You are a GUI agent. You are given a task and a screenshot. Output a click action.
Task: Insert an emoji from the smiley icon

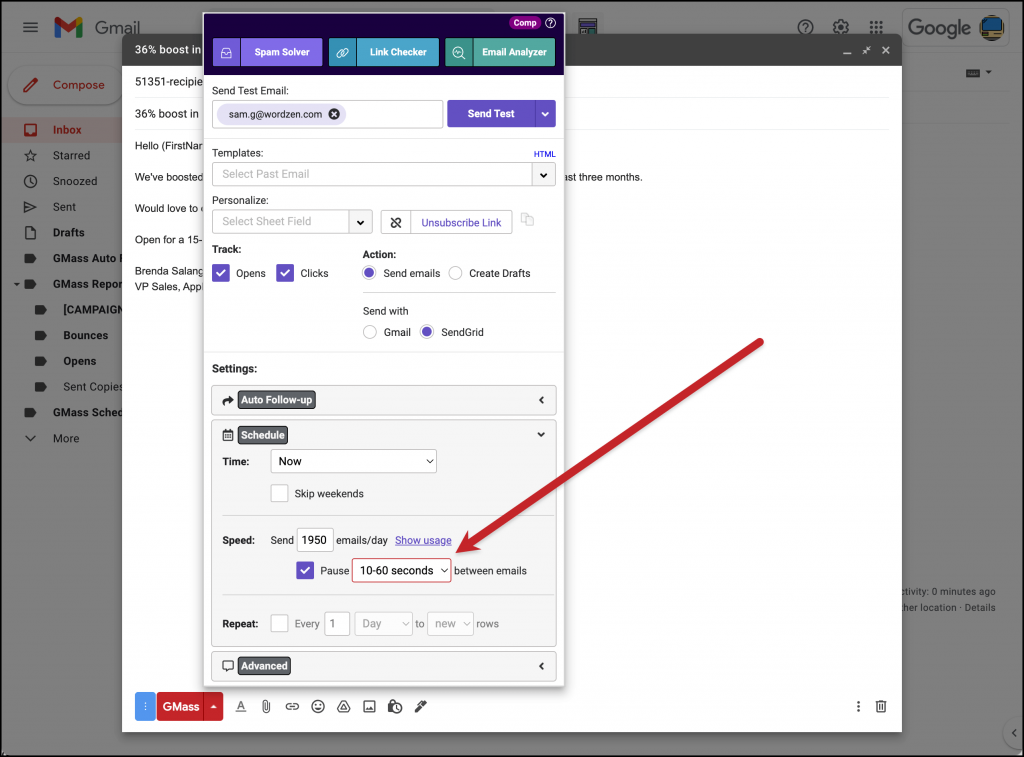pyautogui.click(x=318, y=706)
